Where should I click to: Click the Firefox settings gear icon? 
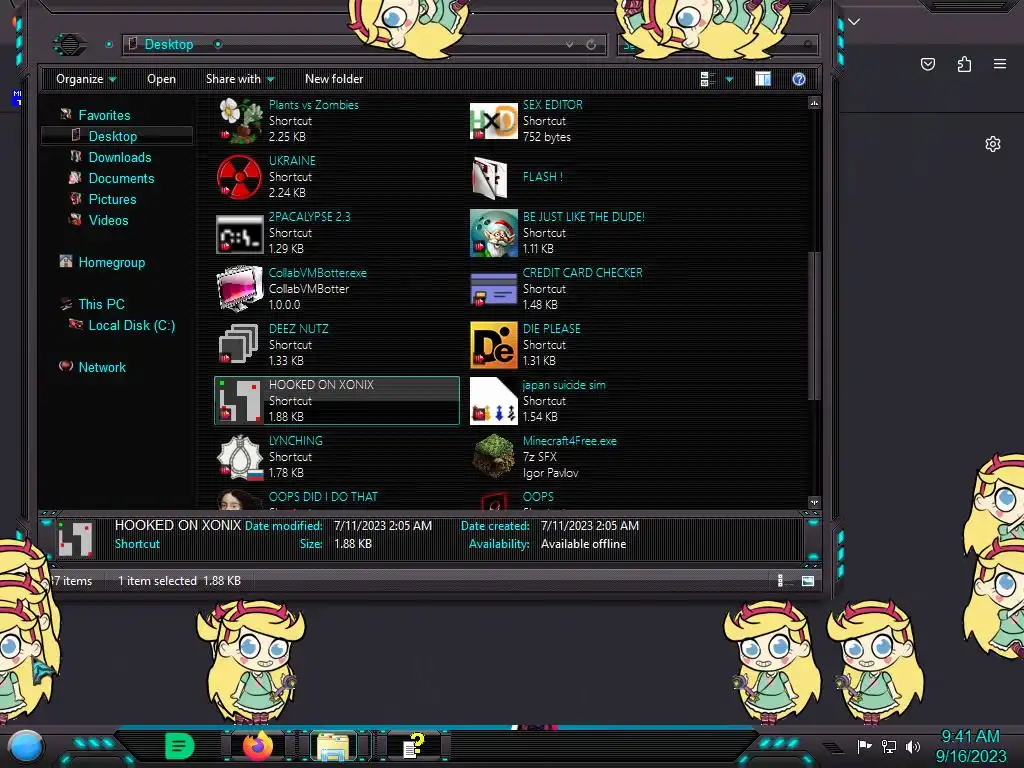[x=993, y=144]
